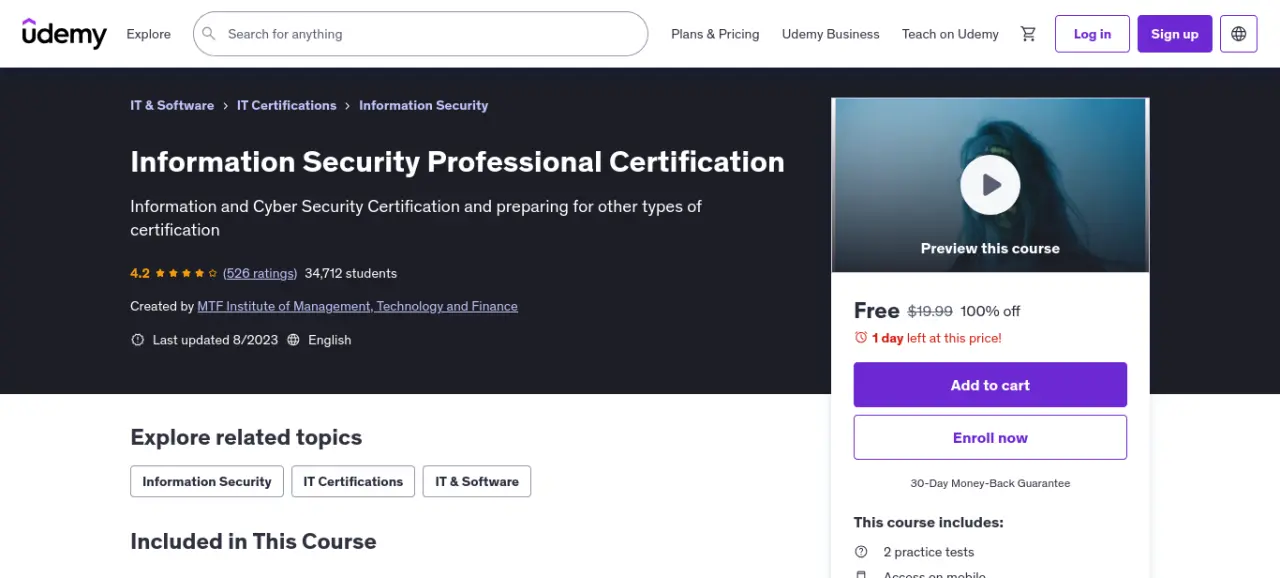Screen dimensions: 1280x578
Task: Click the 2 practice tests text
Action: click(x=928, y=552)
